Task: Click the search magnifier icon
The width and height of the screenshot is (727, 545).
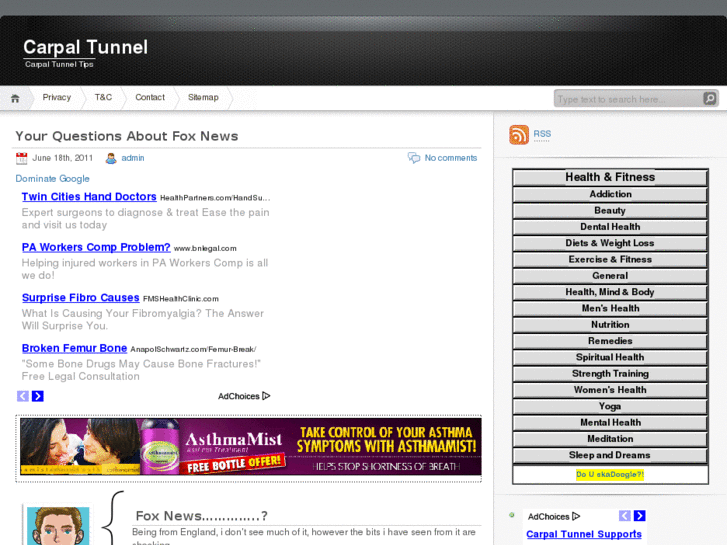Action: tap(709, 98)
